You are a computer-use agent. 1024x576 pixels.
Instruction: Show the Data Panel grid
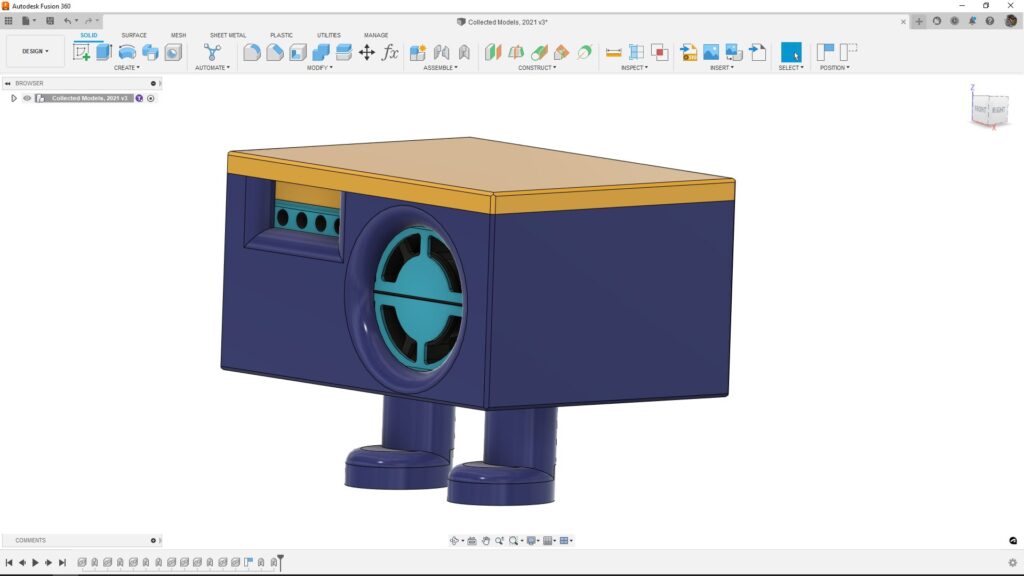[8, 21]
